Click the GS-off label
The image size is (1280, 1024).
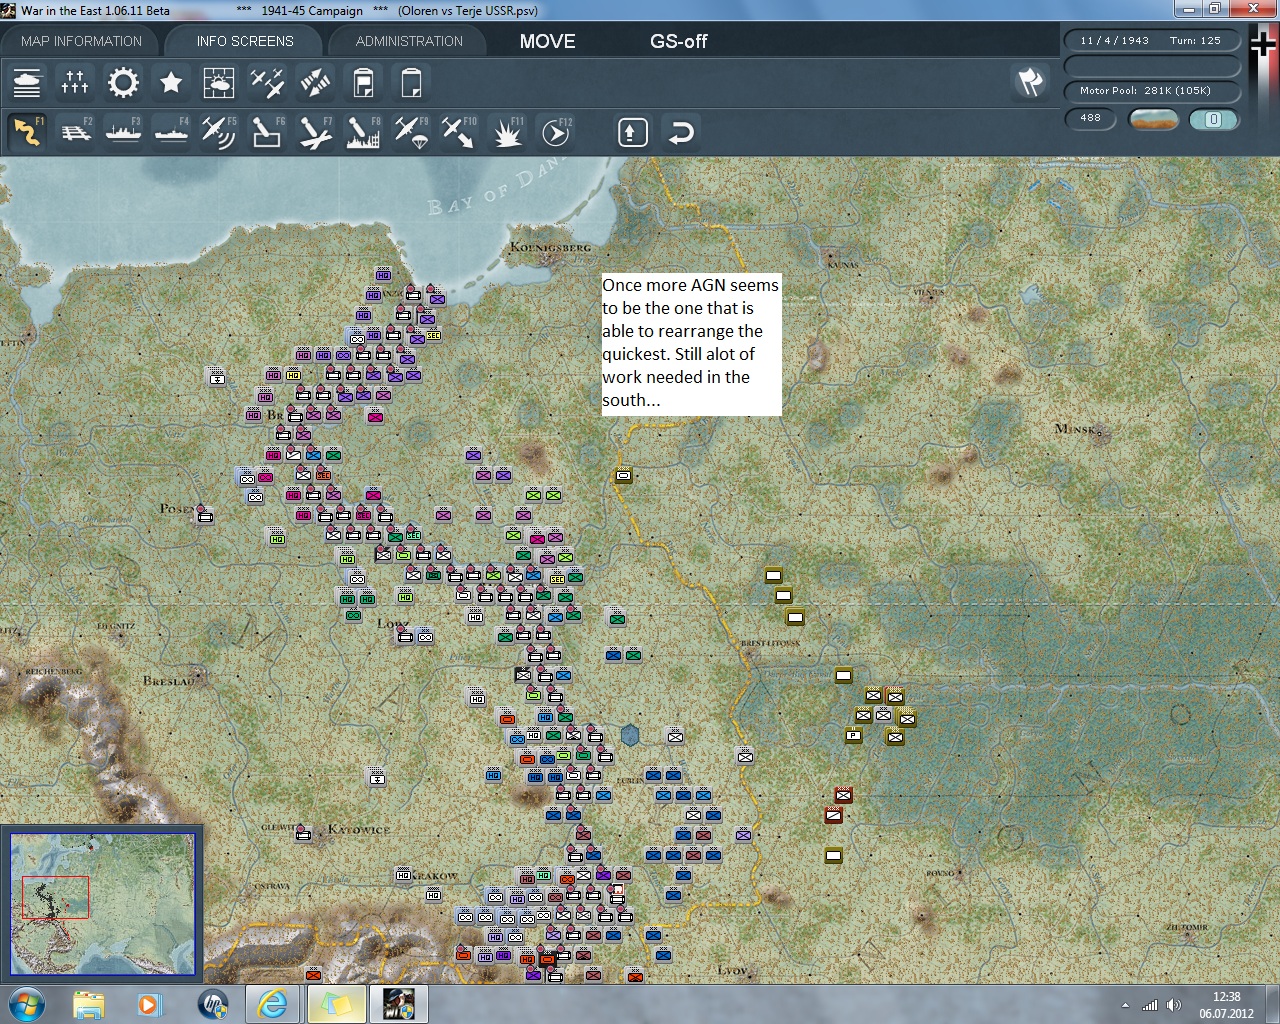point(678,41)
